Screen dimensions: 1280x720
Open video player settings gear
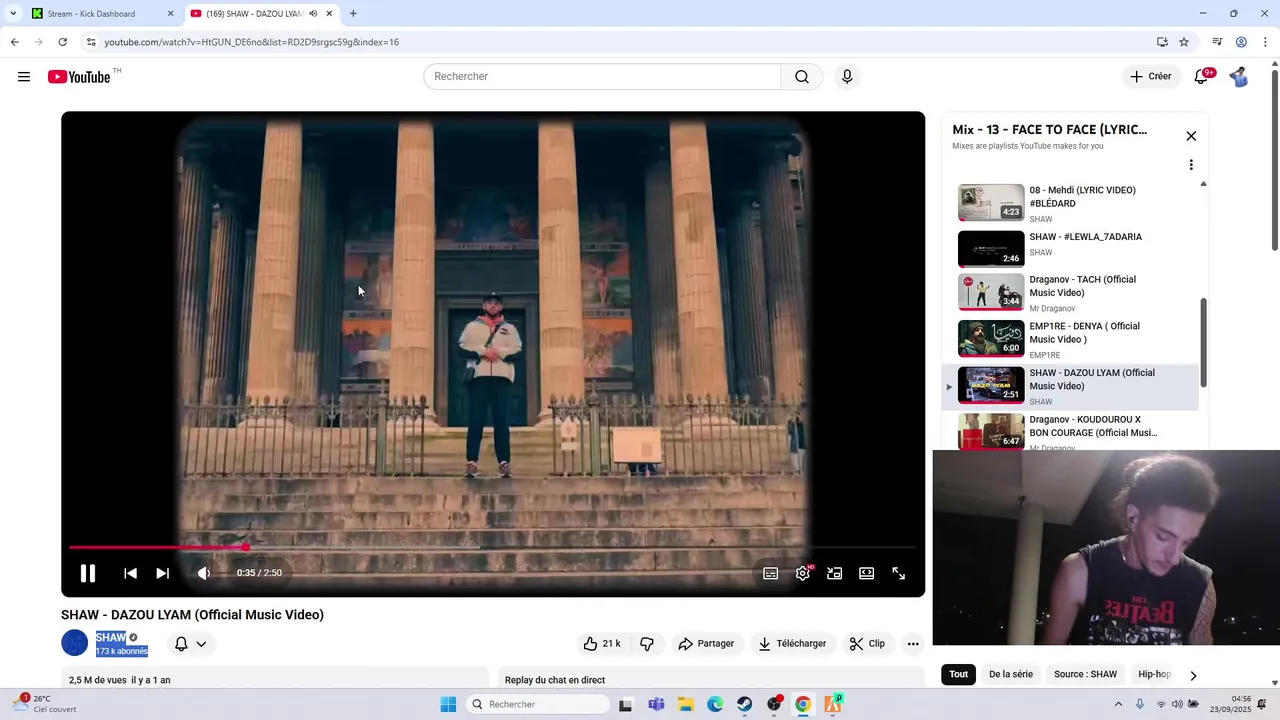[x=803, y=573]
